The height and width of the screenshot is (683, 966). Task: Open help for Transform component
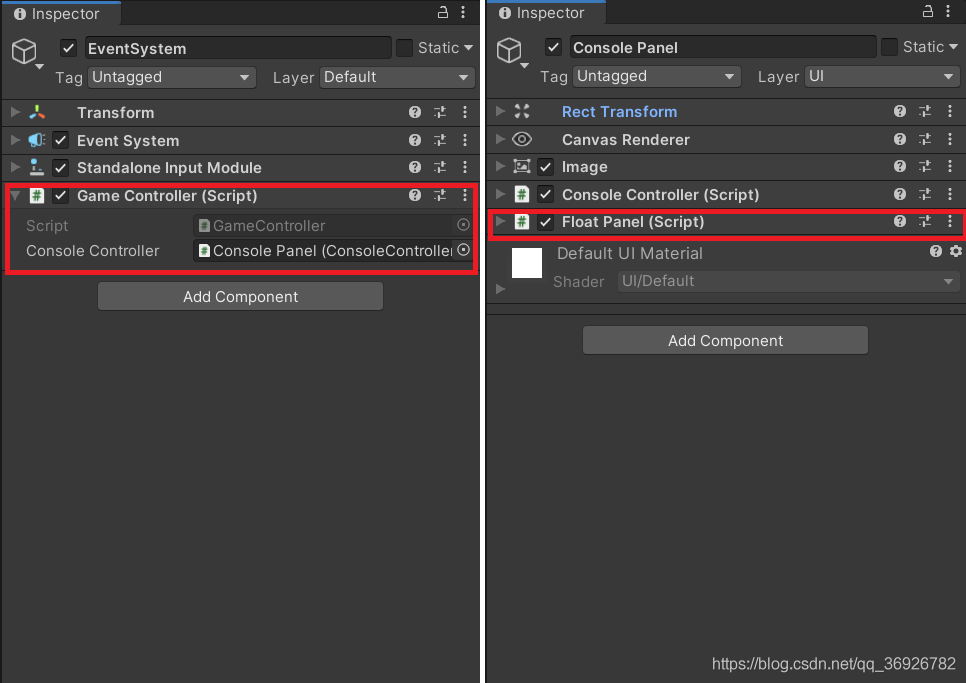click(x=415, y=112)
